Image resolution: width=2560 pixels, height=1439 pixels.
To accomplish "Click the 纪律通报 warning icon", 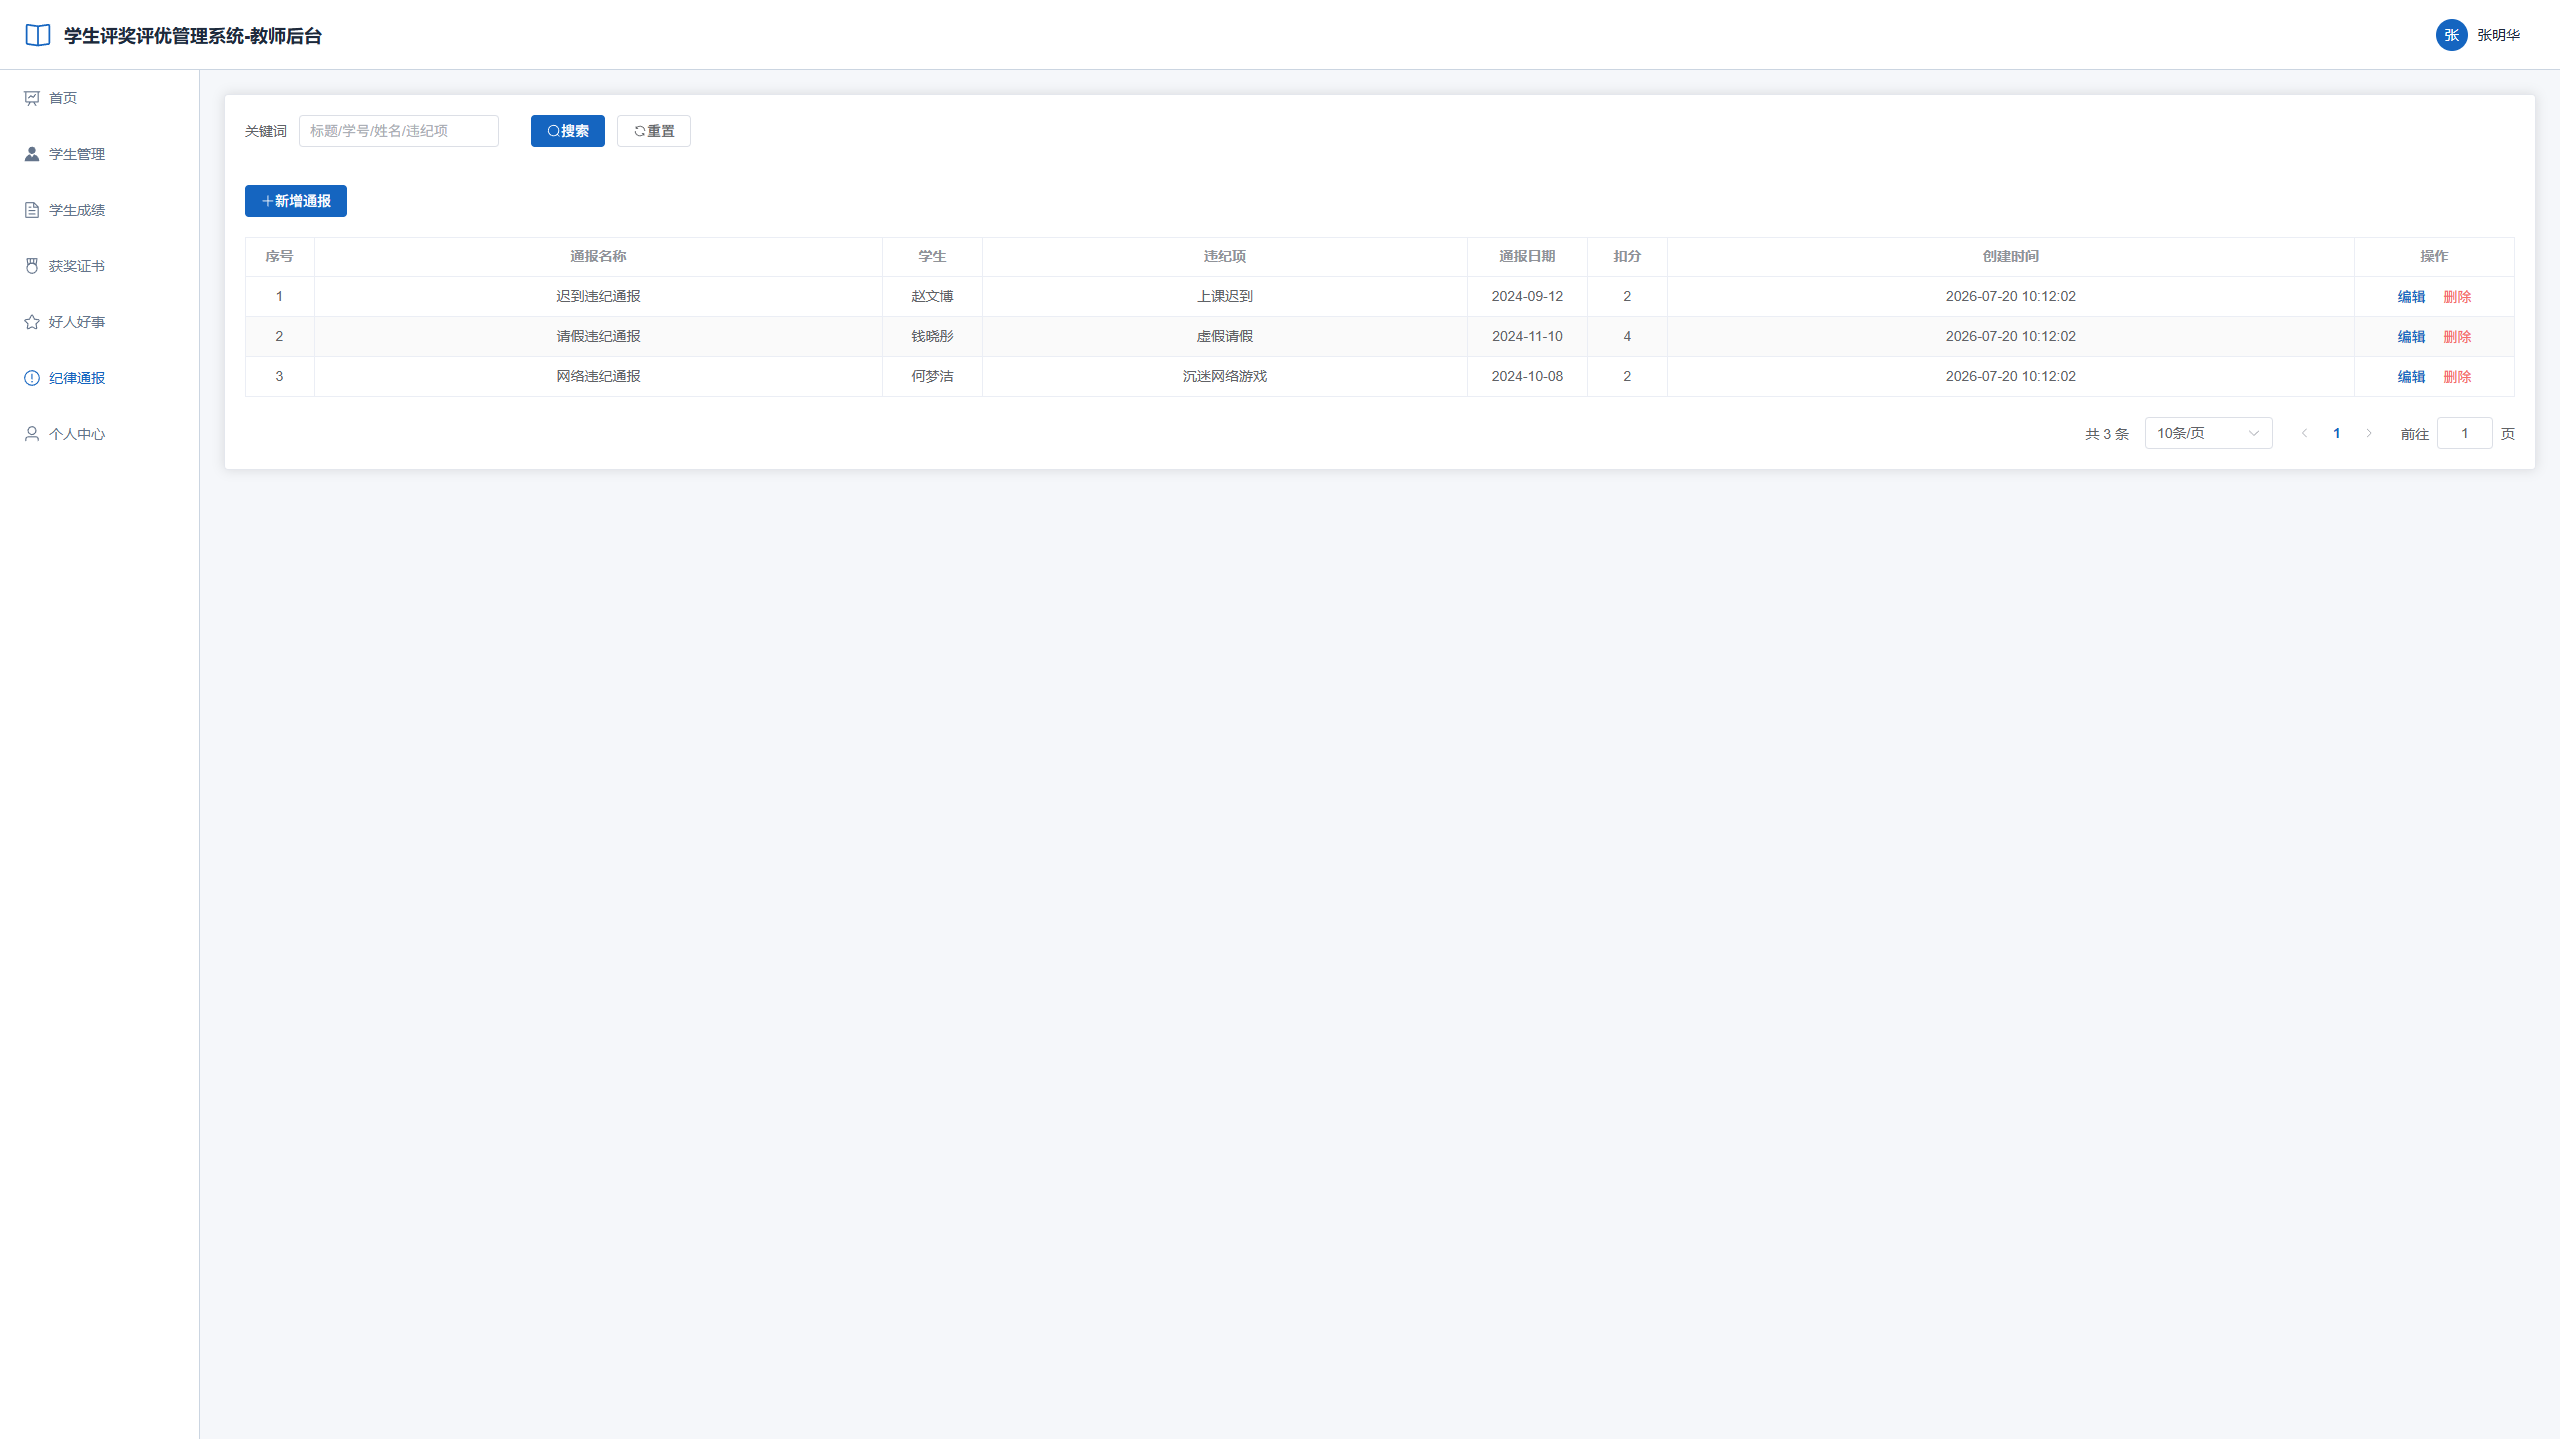I will click(32, 378).
